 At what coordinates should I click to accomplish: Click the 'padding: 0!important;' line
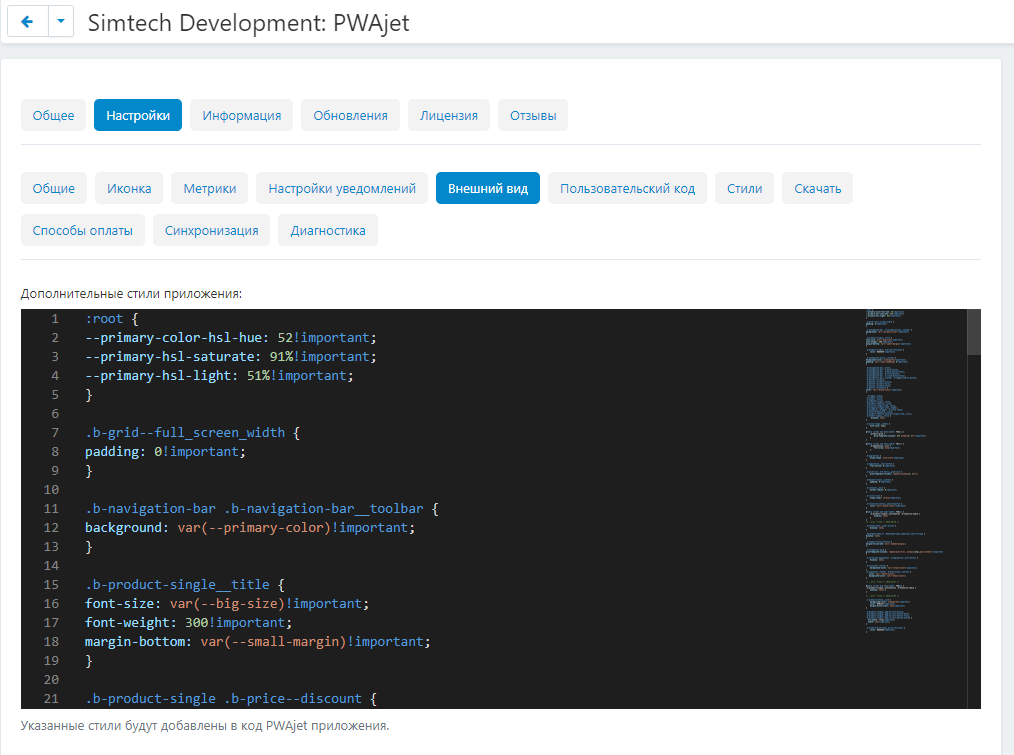pos(165,452)
